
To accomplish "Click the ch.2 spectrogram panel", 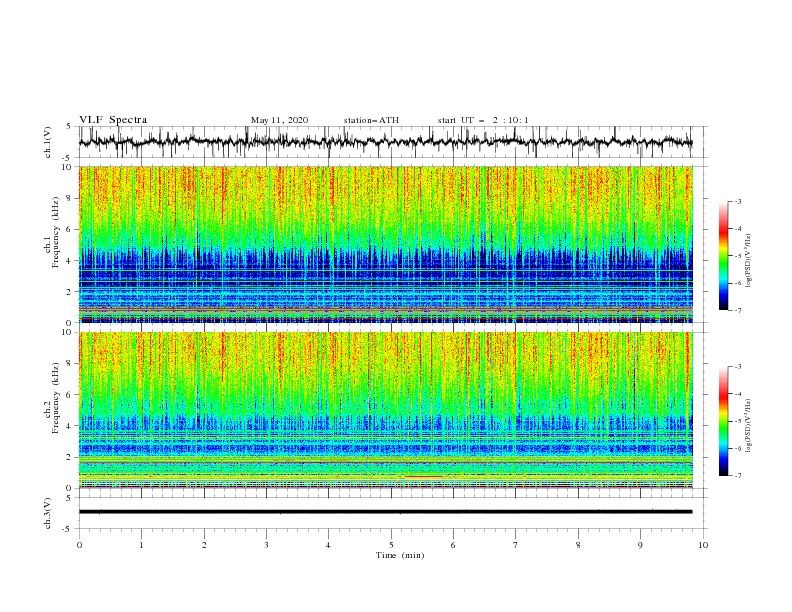I will click(x=386, y=410).
